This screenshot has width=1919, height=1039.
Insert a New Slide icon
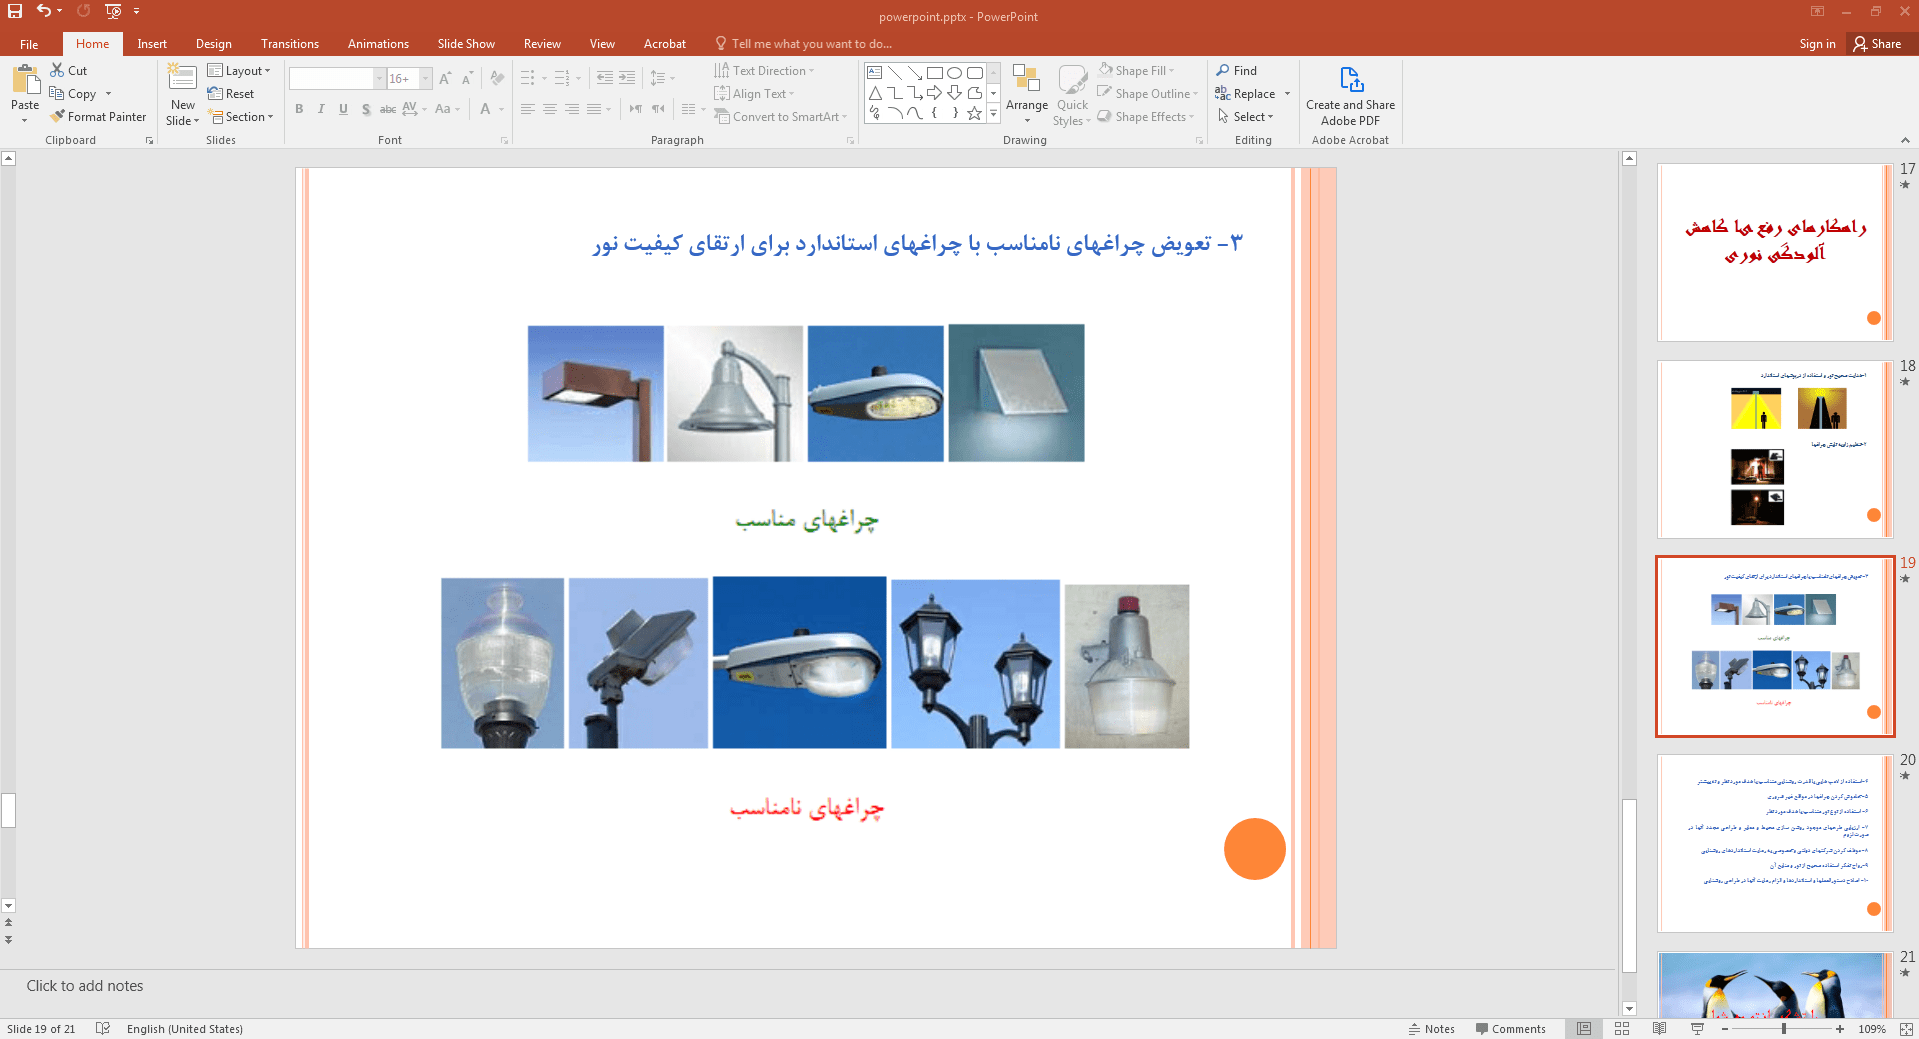click(x=182, y=78)
